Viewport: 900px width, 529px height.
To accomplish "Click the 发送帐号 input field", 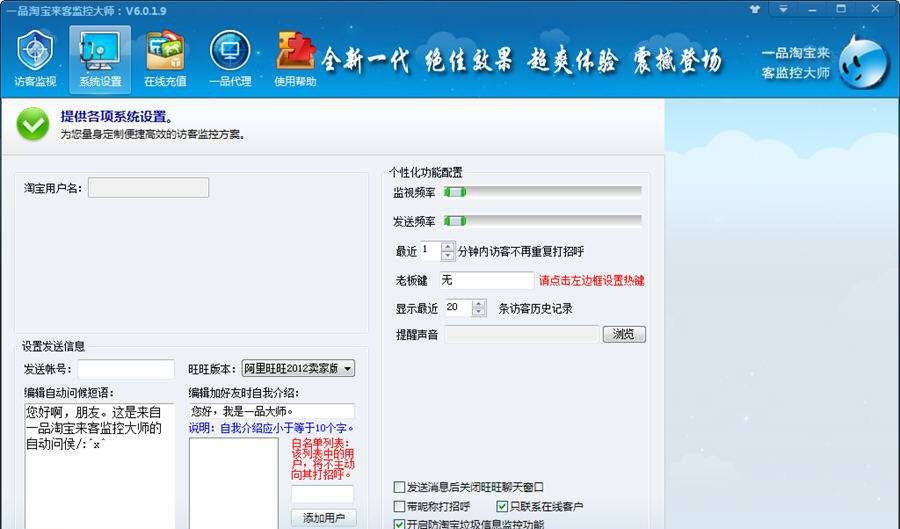I will click(x=126, y=369).
